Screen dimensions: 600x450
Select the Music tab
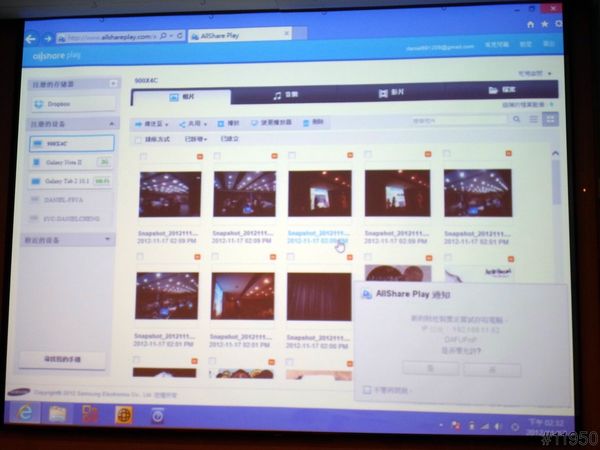285,95
